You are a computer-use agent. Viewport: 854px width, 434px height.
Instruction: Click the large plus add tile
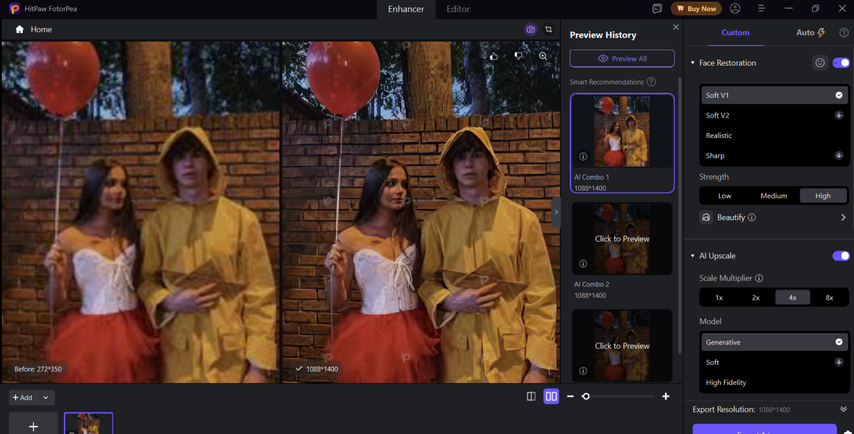coord(33,424)
